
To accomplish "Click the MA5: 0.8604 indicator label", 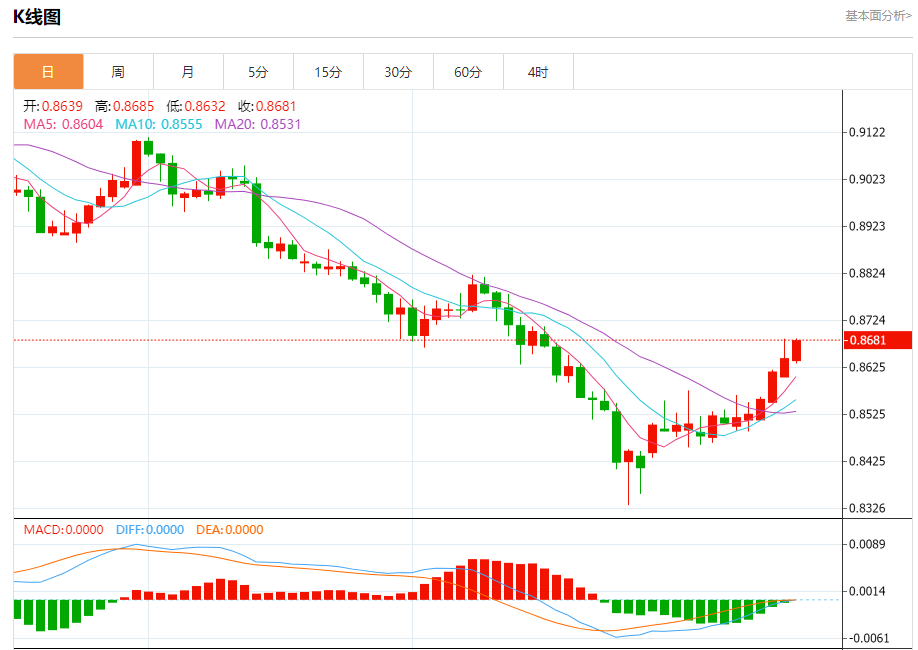I will 63,124.
